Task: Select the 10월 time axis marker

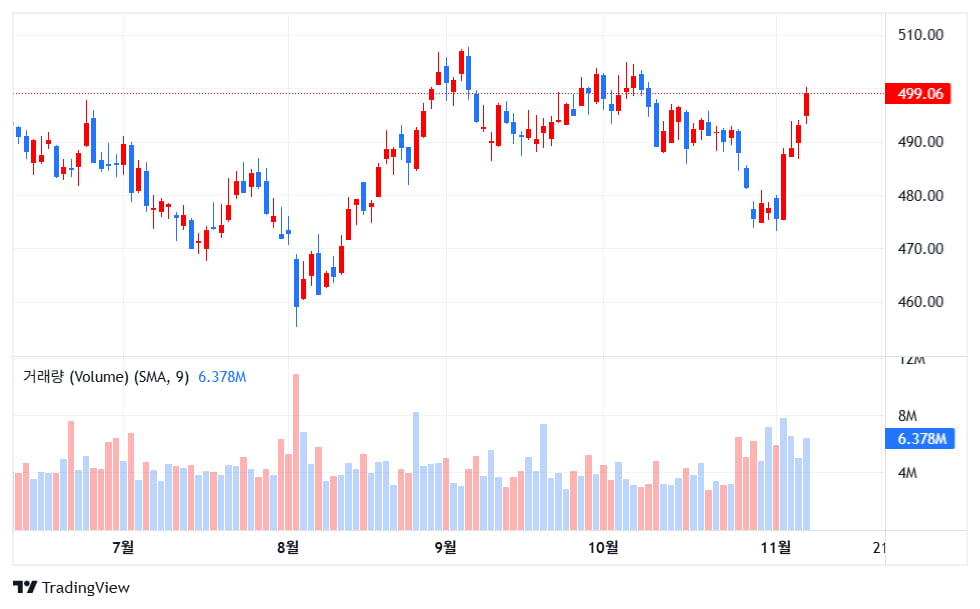Action: pyautogui.click(x=603, y=547)
